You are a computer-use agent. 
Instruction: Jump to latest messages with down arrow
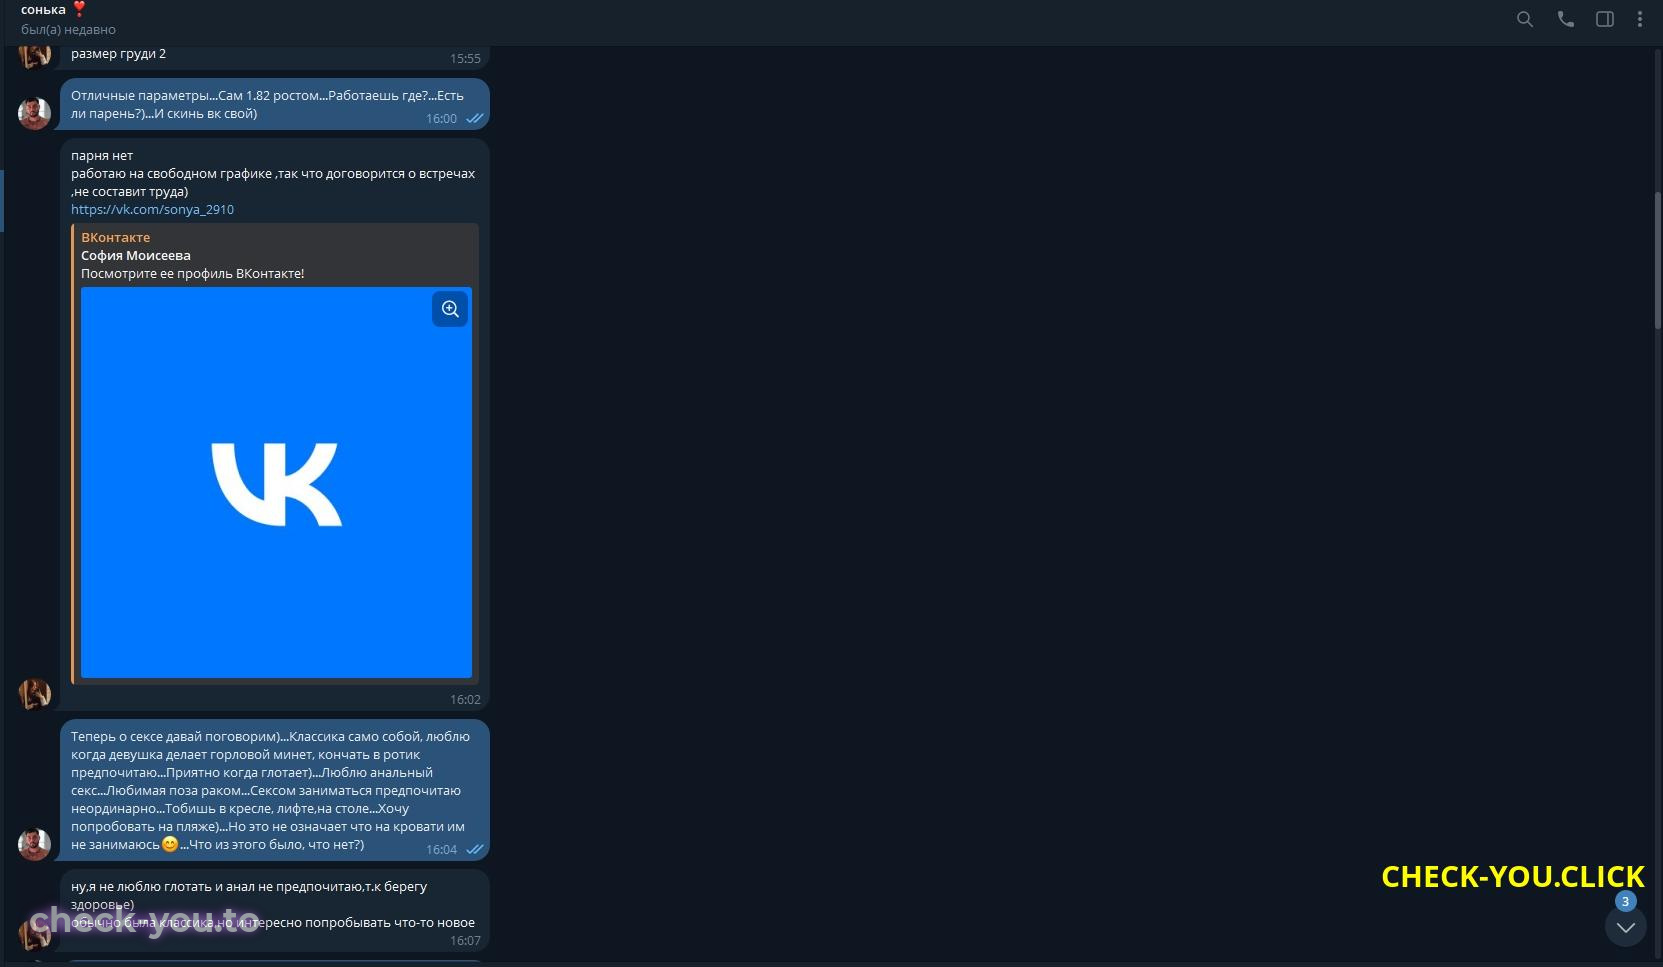pos(1626,927)
